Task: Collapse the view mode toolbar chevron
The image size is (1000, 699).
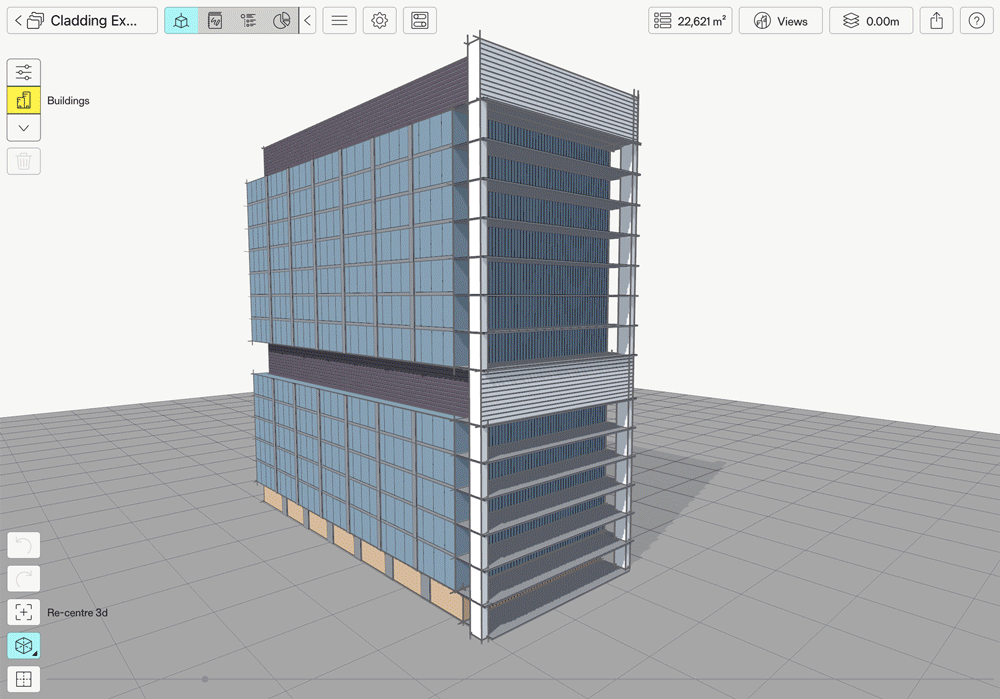Action: tap(308, 21)
